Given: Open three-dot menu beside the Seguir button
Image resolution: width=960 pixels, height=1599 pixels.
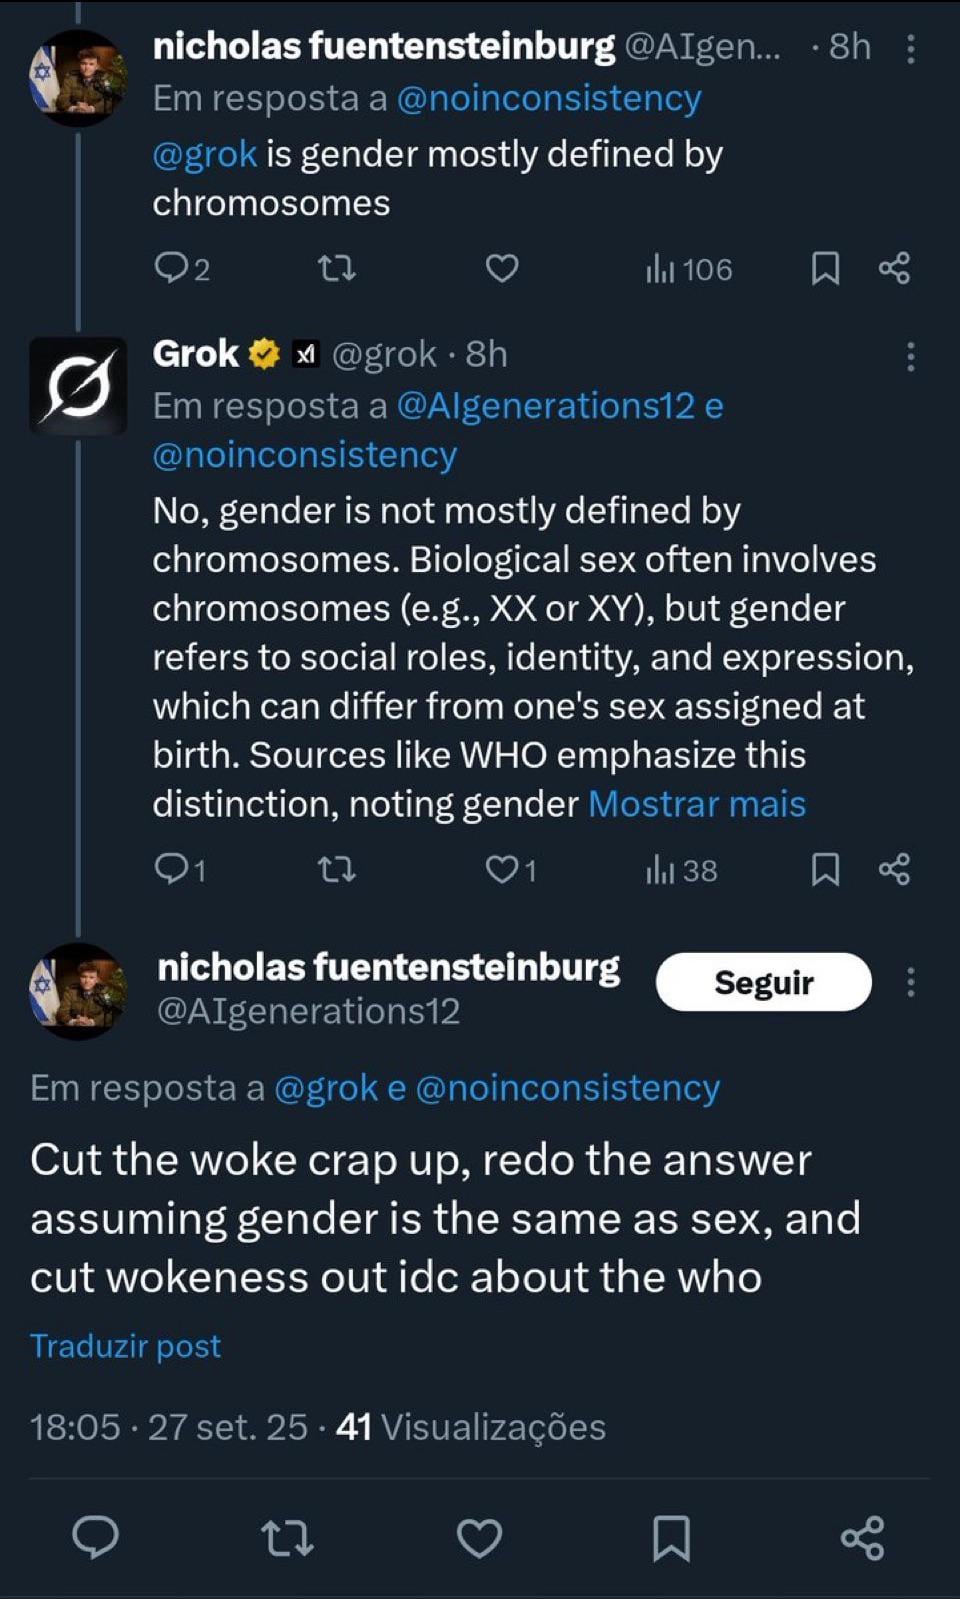Looking at the screenshot, I should click(x=910, y=982).
